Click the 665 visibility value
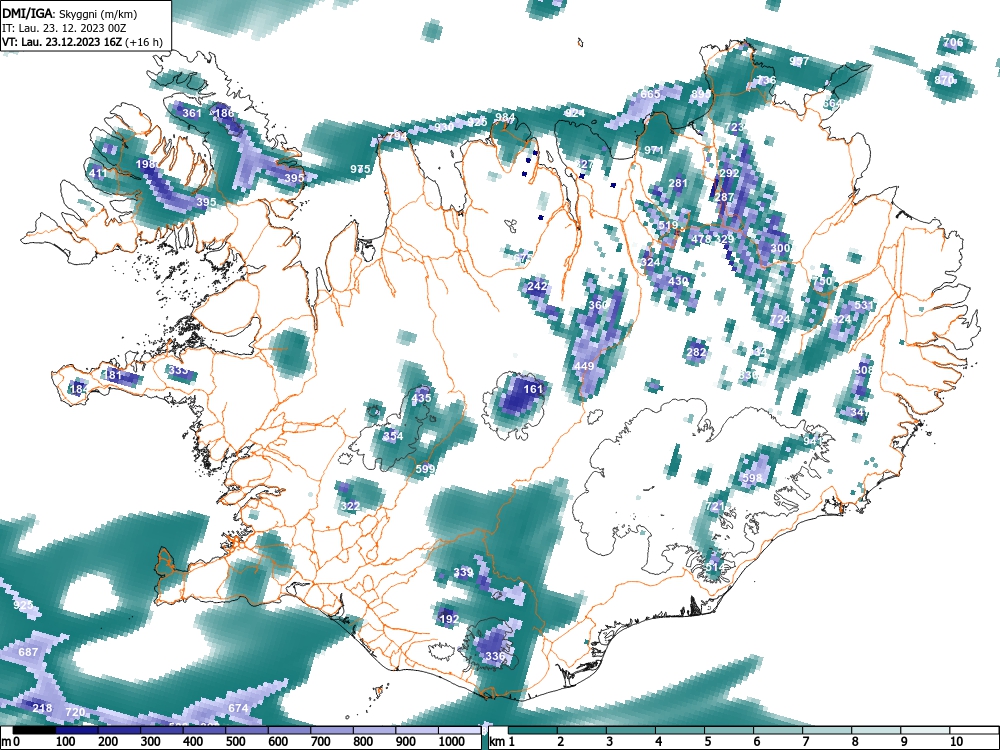This screenshot has height=750, width=1000. coord(651,94)
